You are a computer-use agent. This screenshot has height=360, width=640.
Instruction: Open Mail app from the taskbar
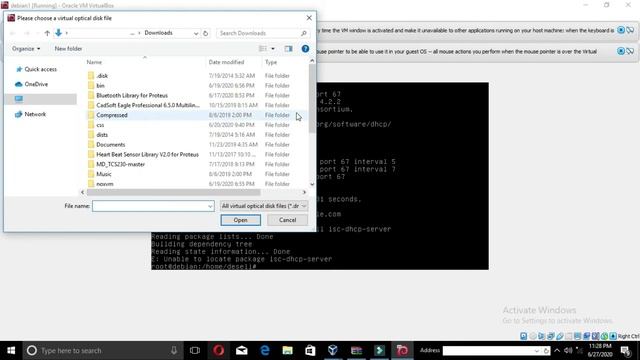click(x=242, y=350)
